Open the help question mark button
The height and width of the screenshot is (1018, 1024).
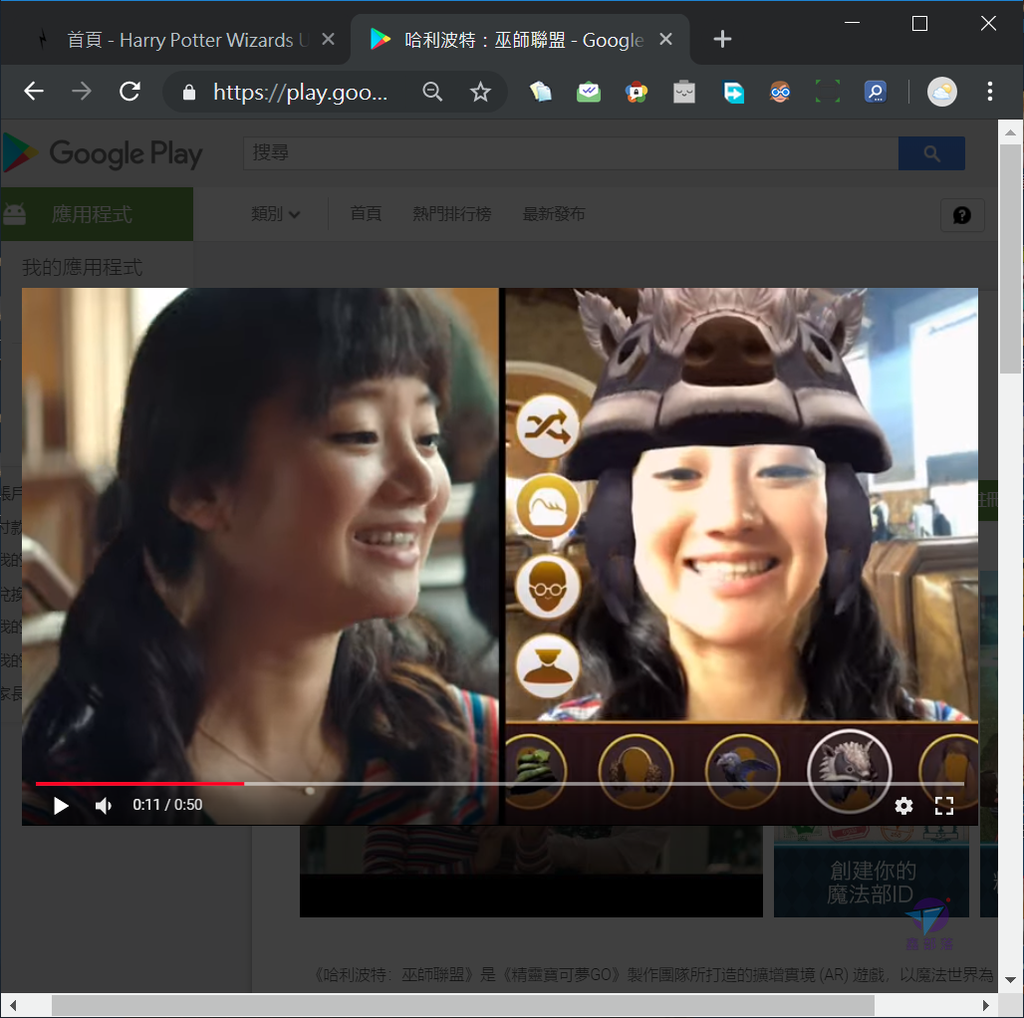tap(962, 215)
